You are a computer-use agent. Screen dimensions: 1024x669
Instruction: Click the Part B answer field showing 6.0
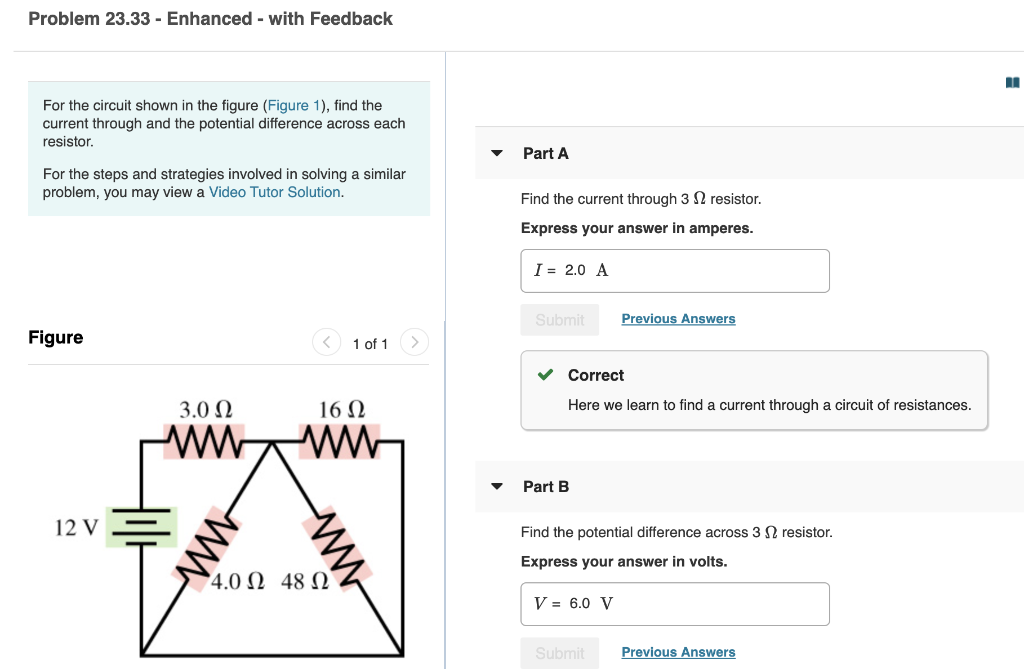point(675,603)
